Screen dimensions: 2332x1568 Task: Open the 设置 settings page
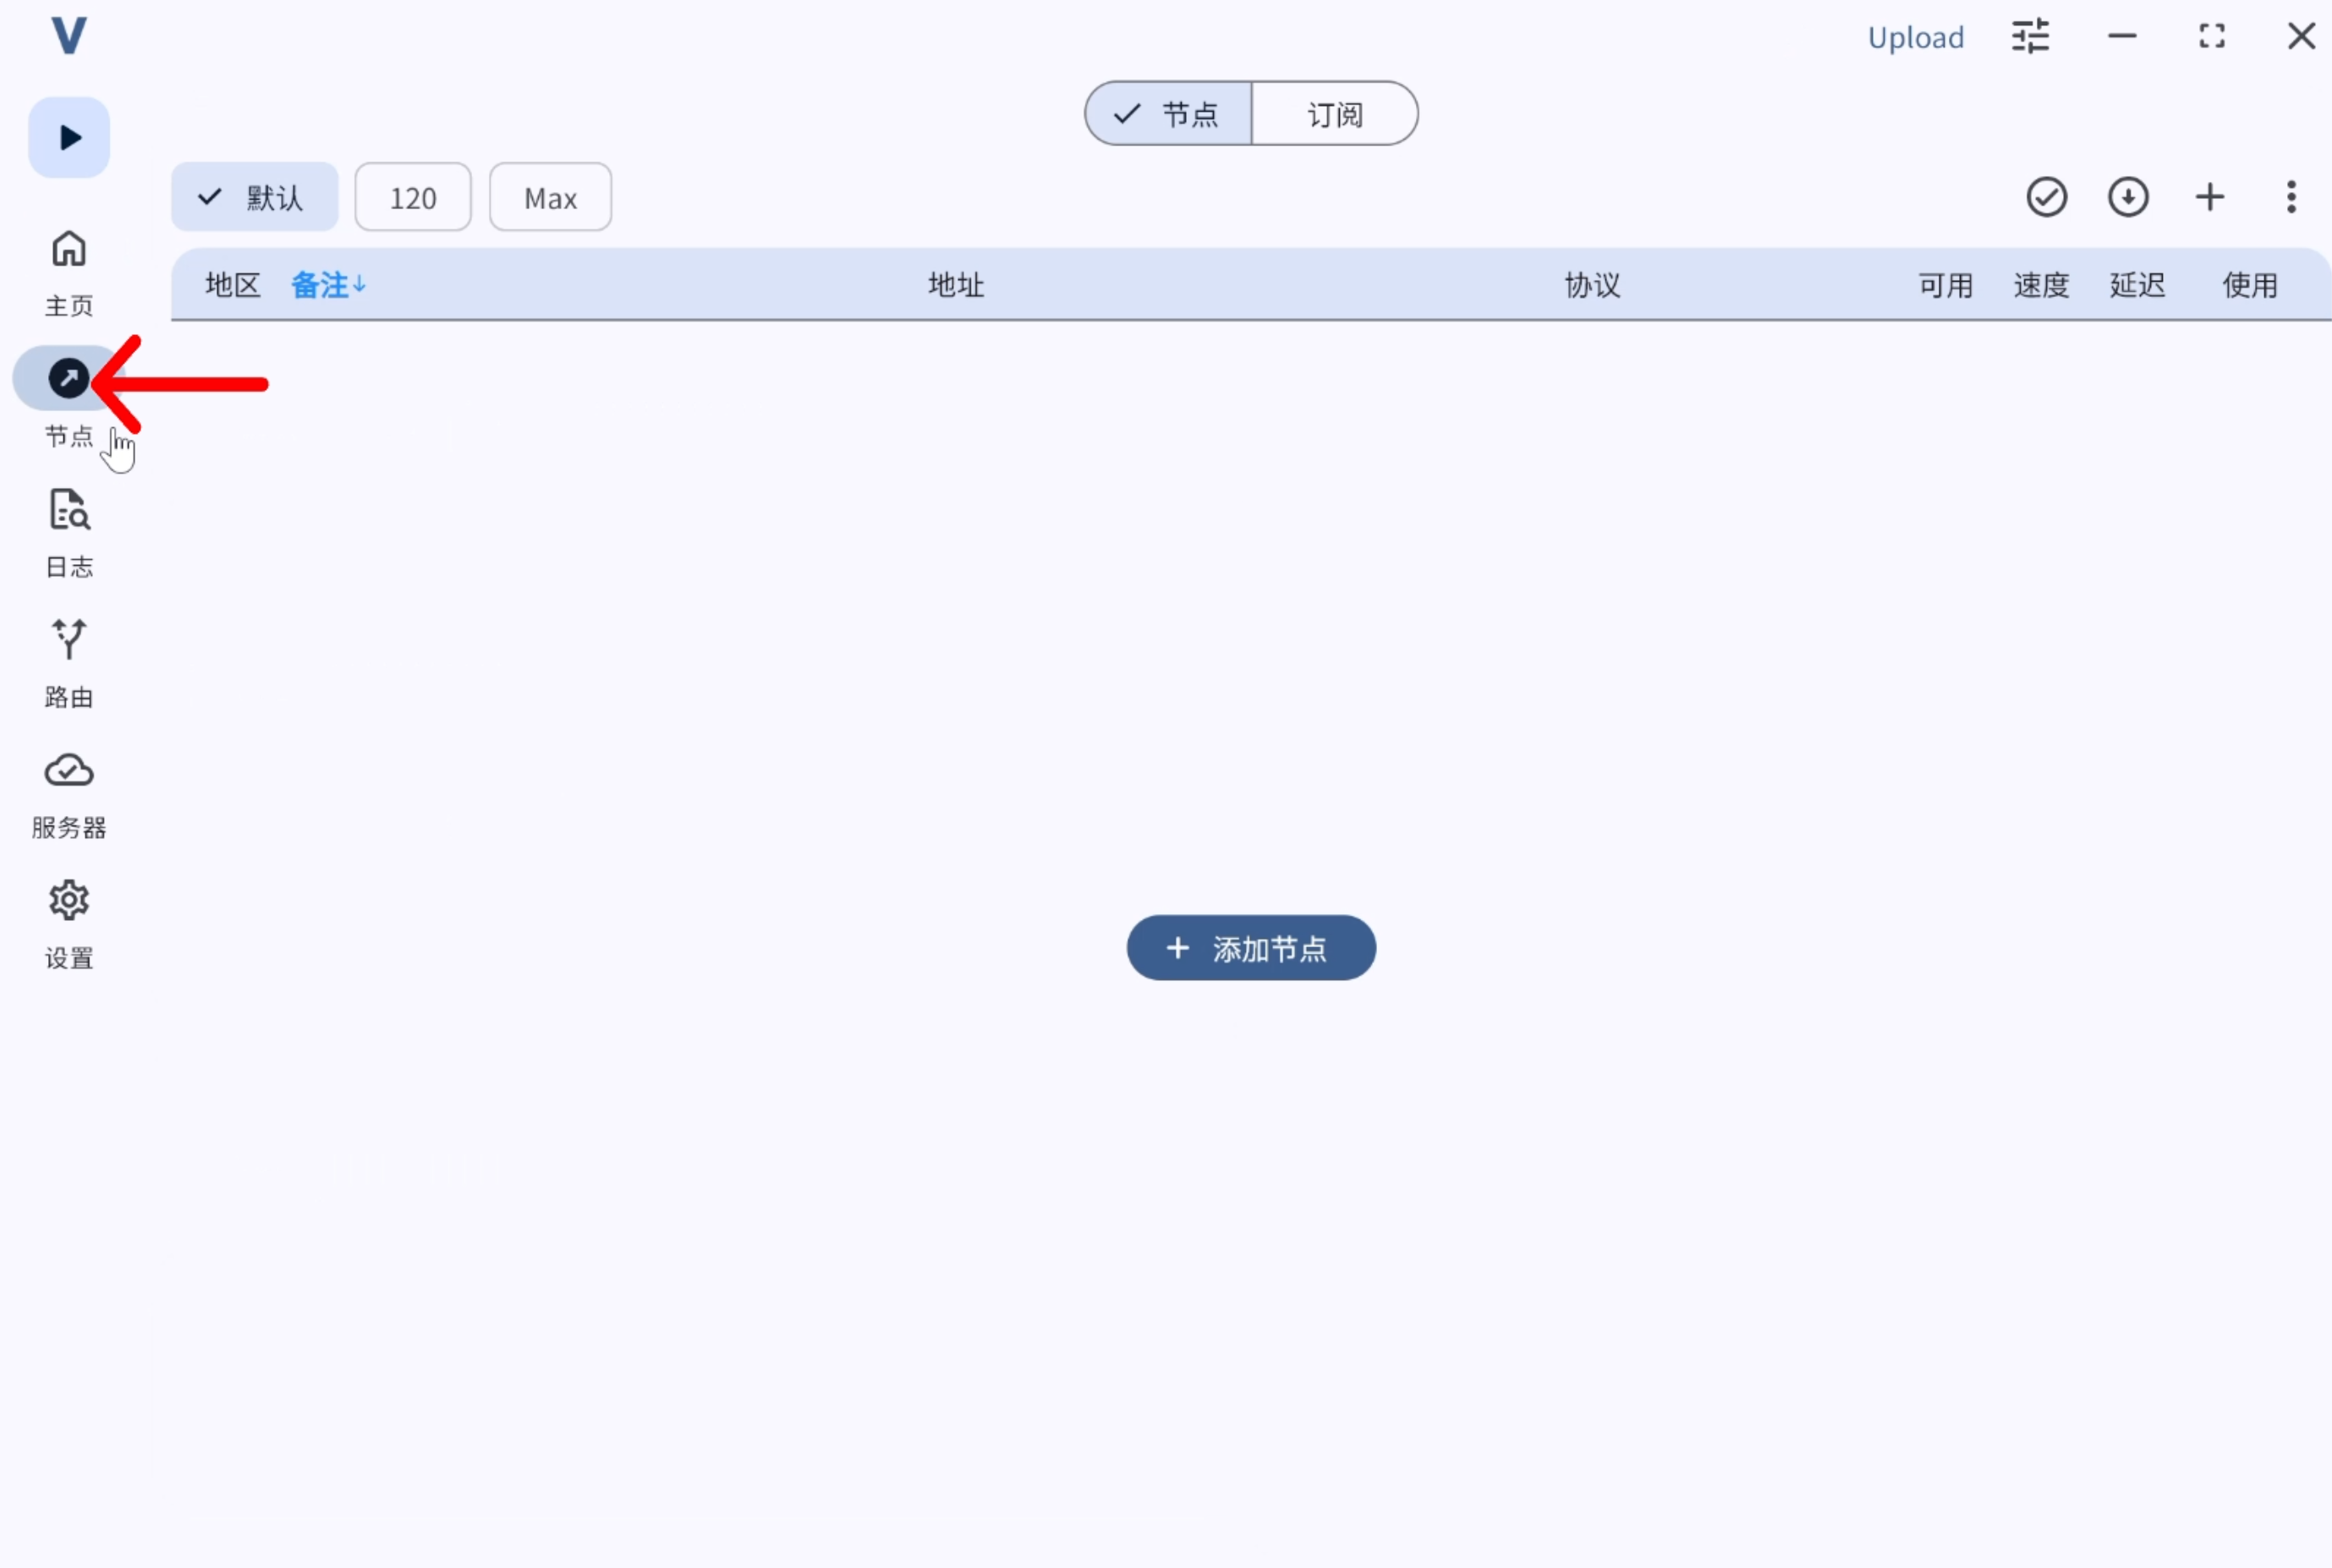click(x=69, y=926)
